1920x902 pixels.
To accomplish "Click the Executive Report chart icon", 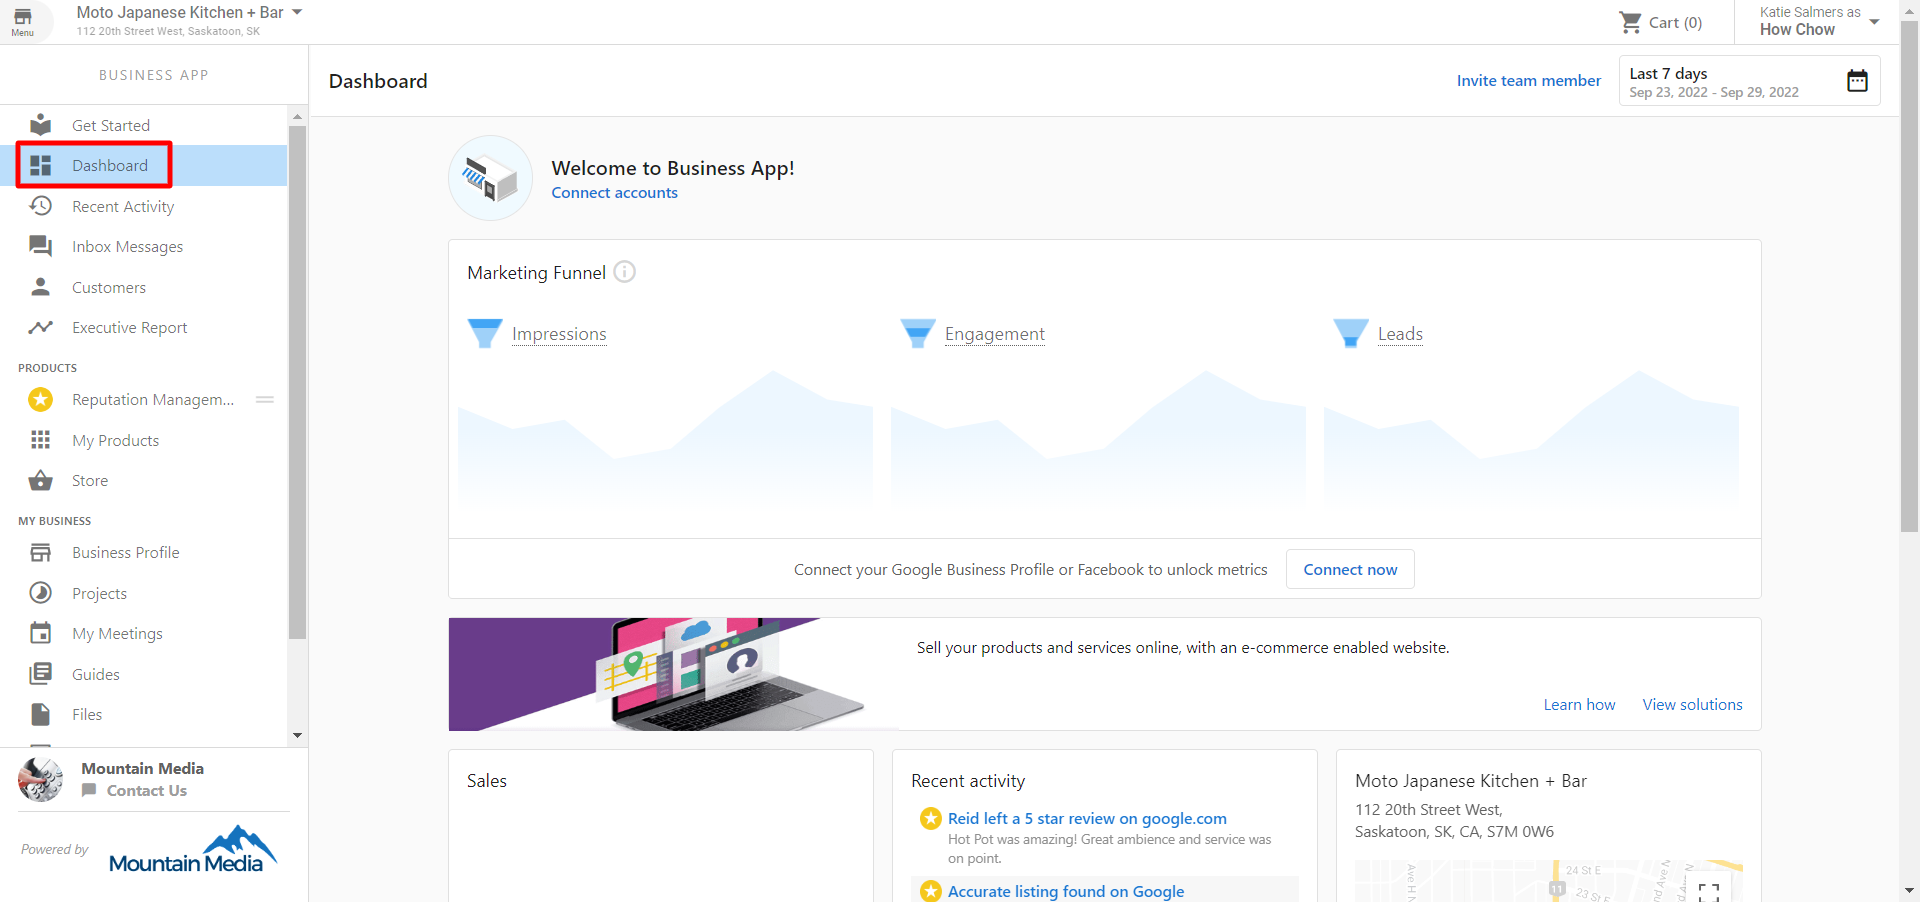I will [x=41, y=327].
